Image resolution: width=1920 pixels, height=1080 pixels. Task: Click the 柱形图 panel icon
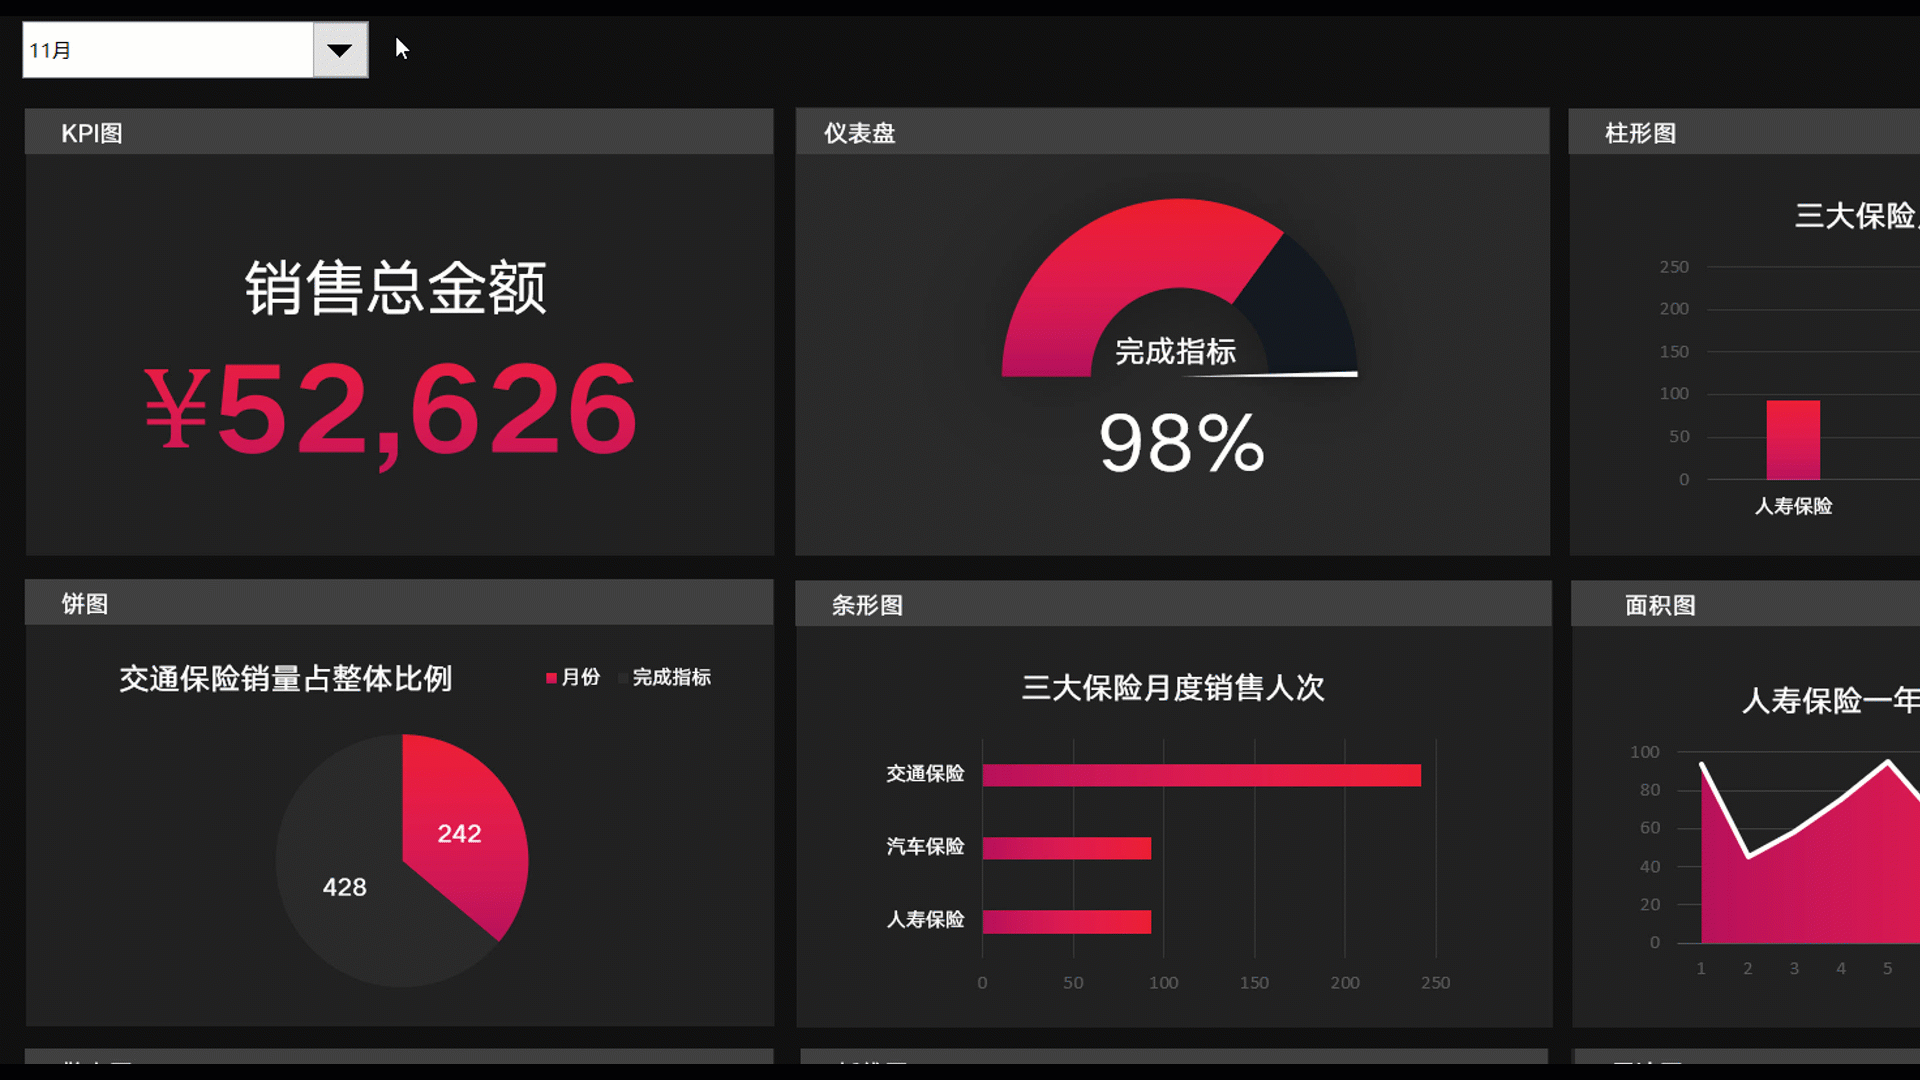1639,132
